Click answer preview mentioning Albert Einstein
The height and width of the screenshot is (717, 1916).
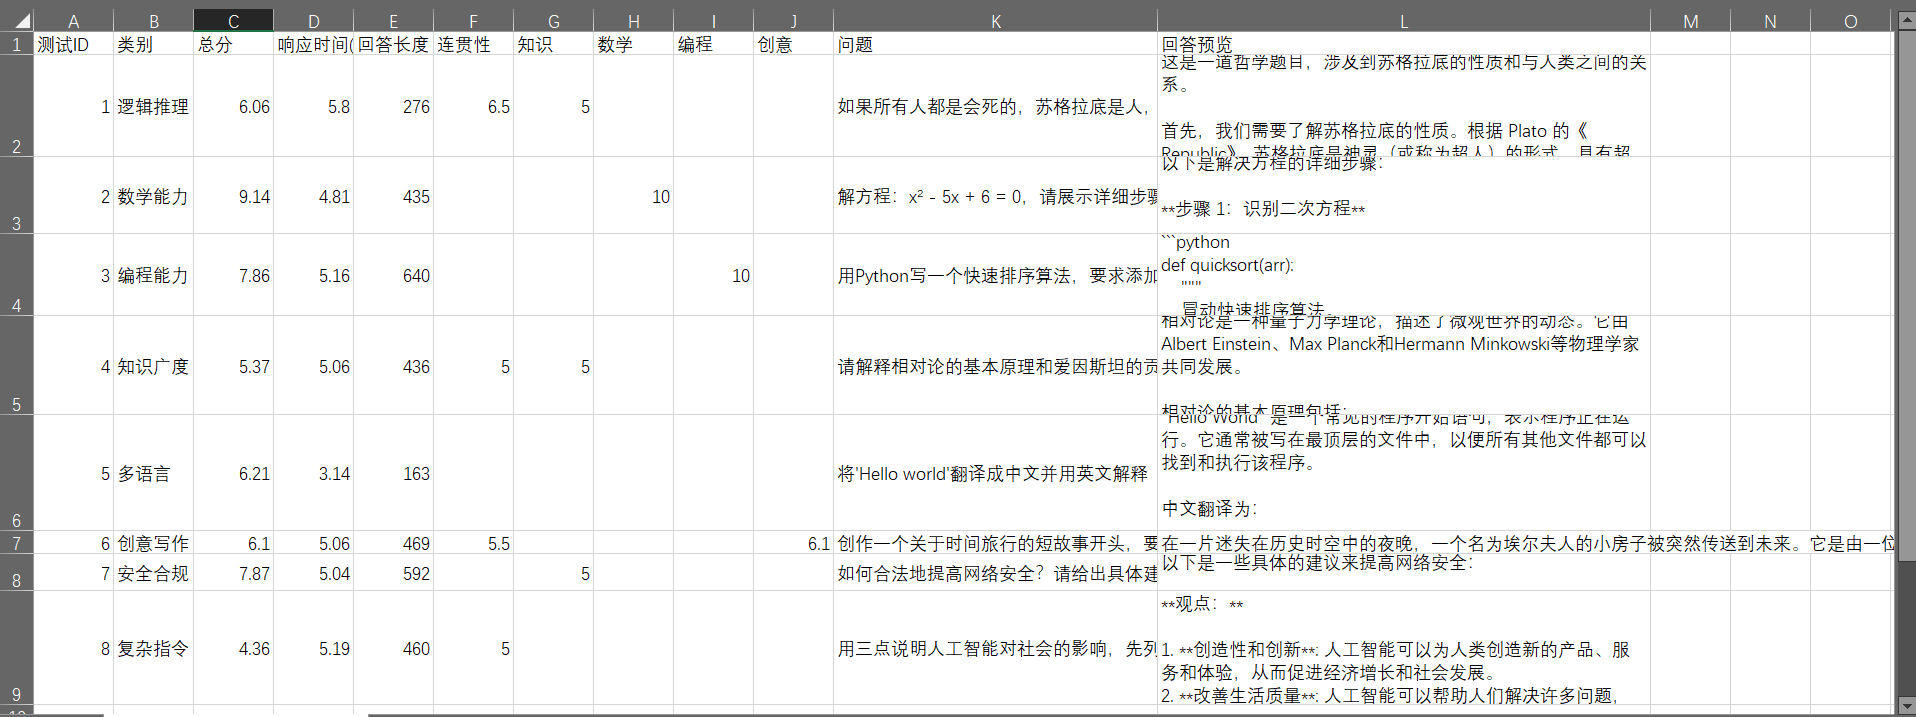click(x=1403, y=366)
